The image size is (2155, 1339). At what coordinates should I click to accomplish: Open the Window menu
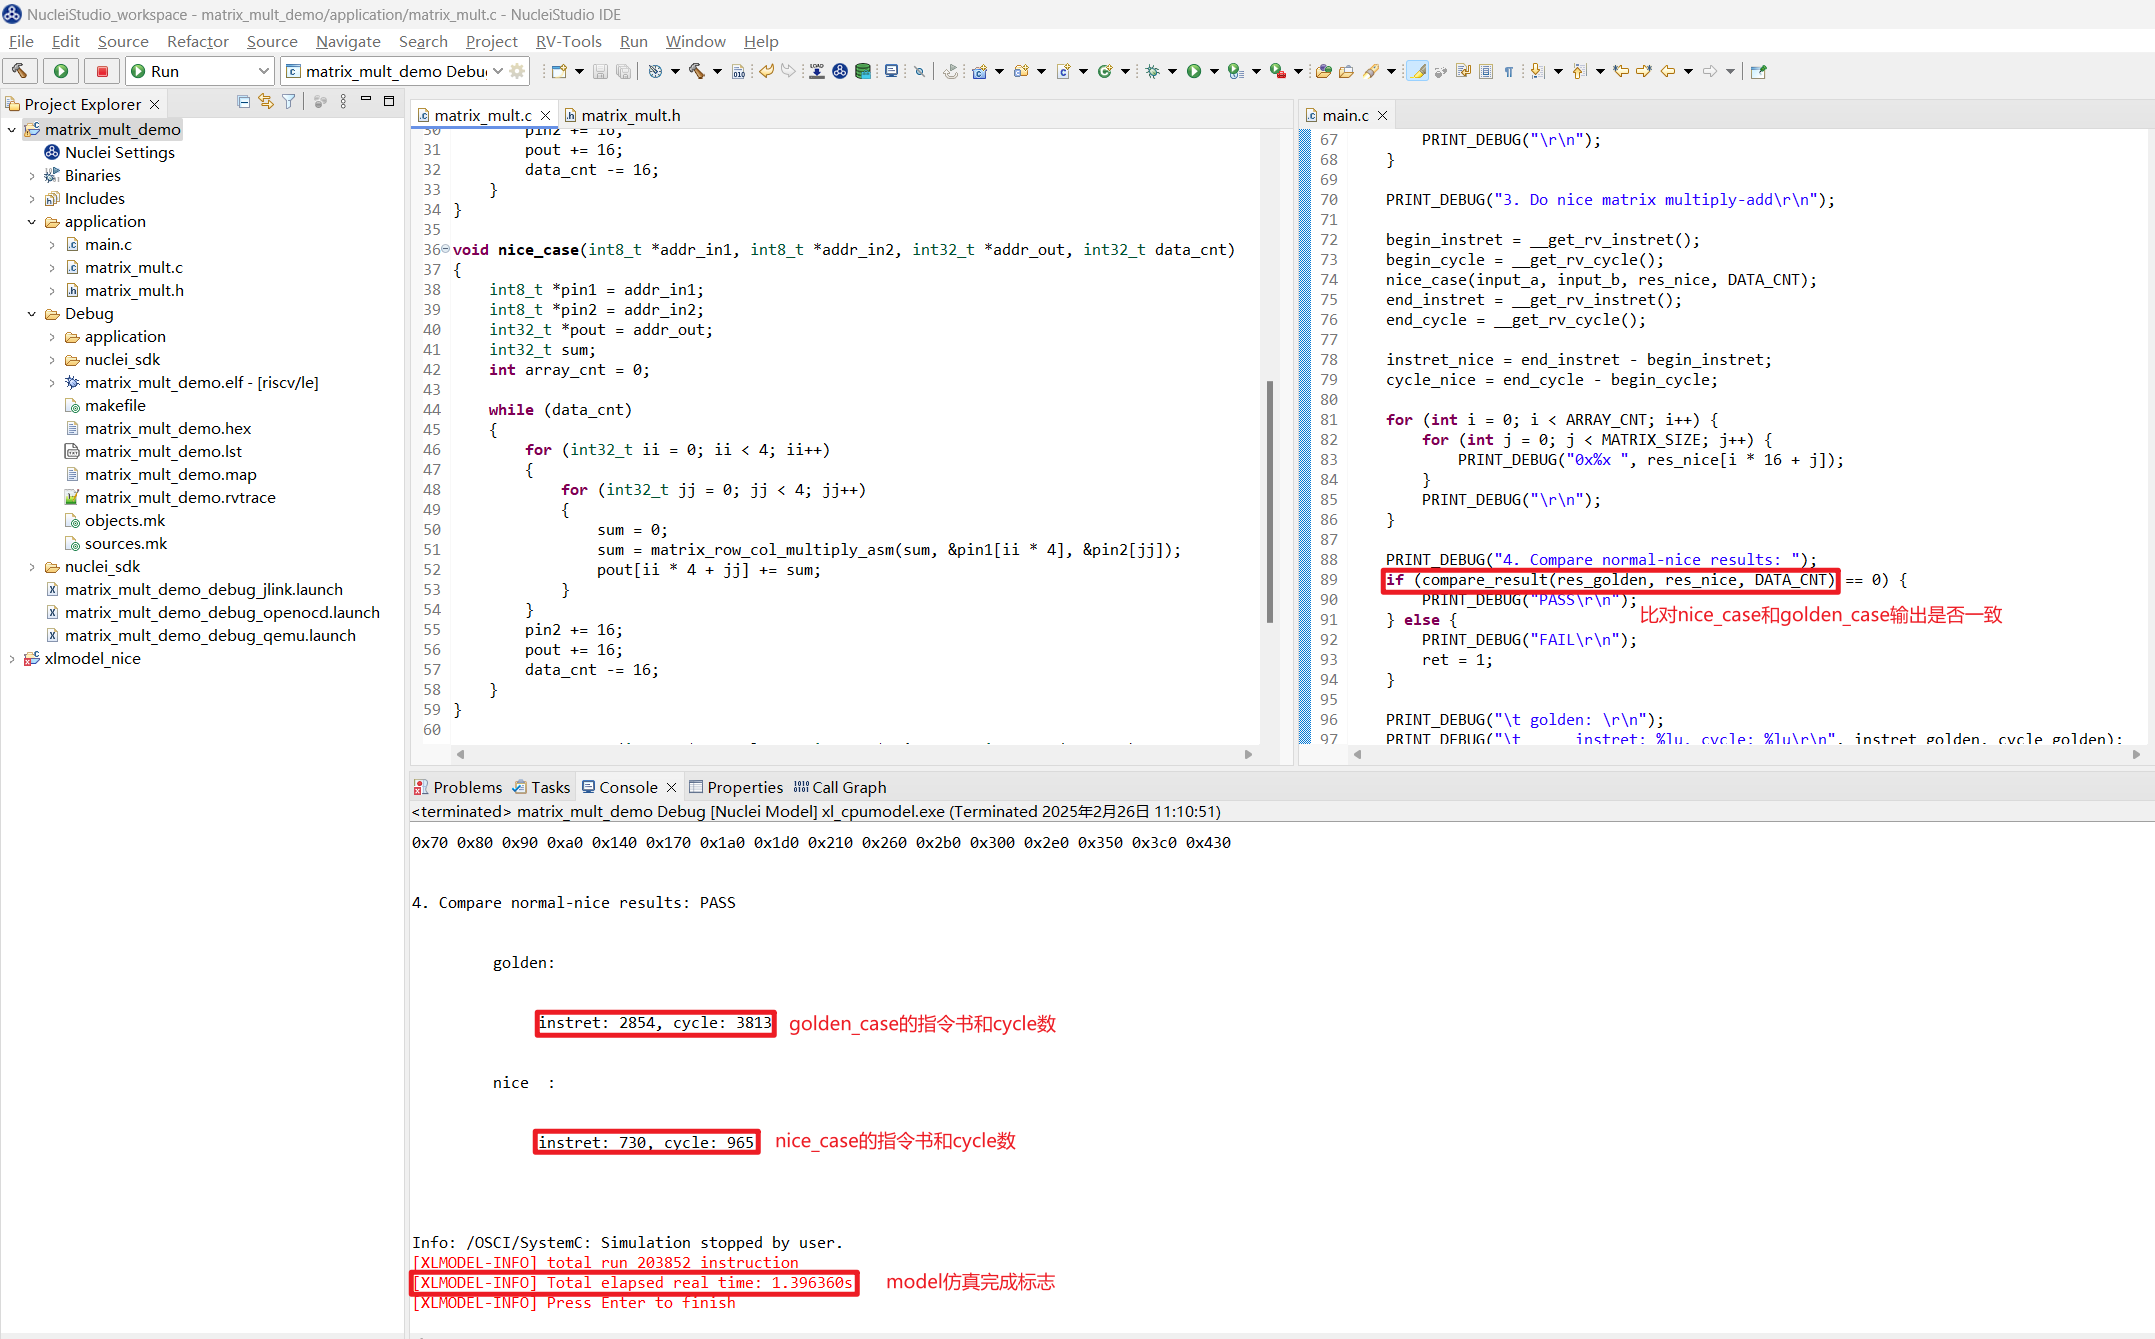point(695,41)
